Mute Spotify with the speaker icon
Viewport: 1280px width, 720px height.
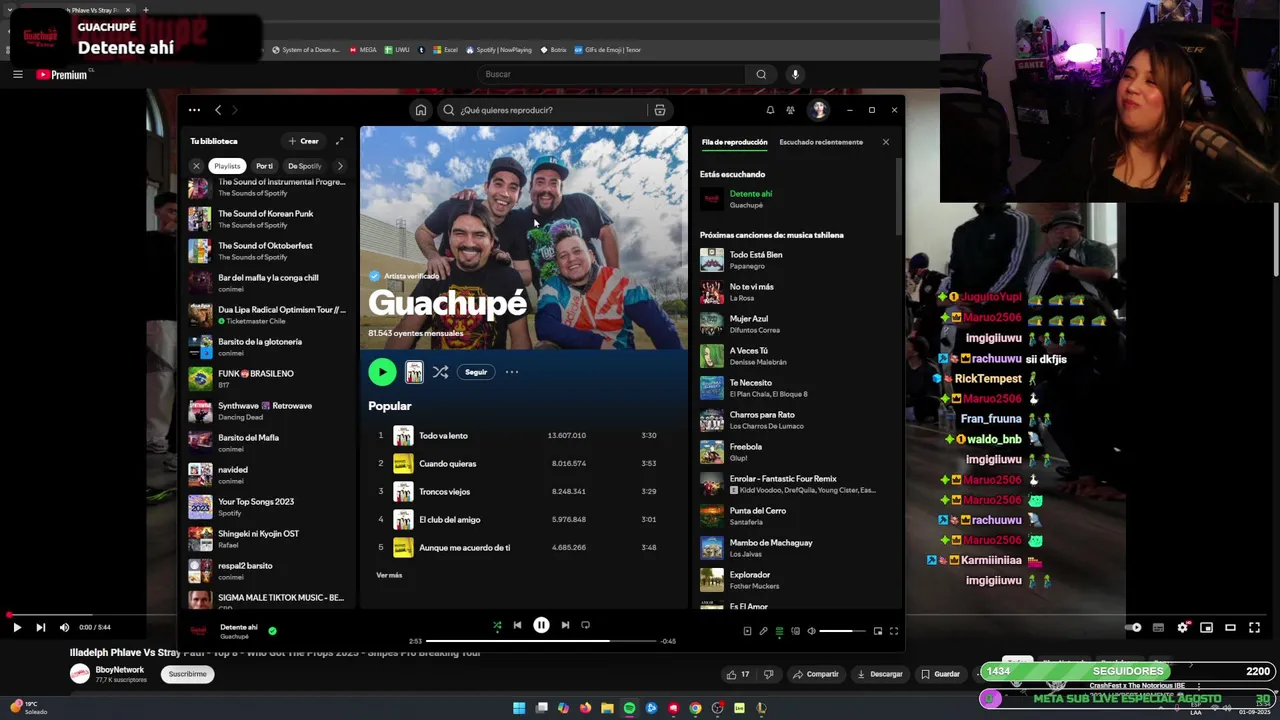coord(811,631)
